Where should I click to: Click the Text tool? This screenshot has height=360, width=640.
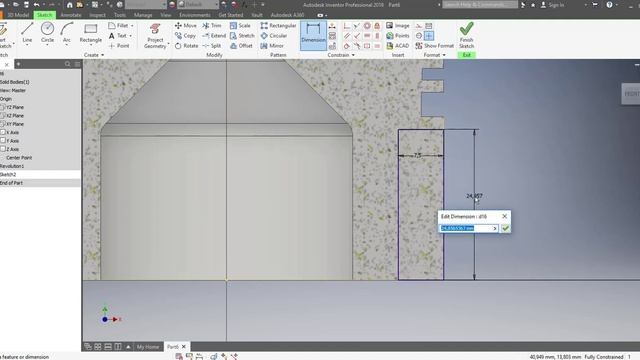pyautogui.click(x=118, y=36)
